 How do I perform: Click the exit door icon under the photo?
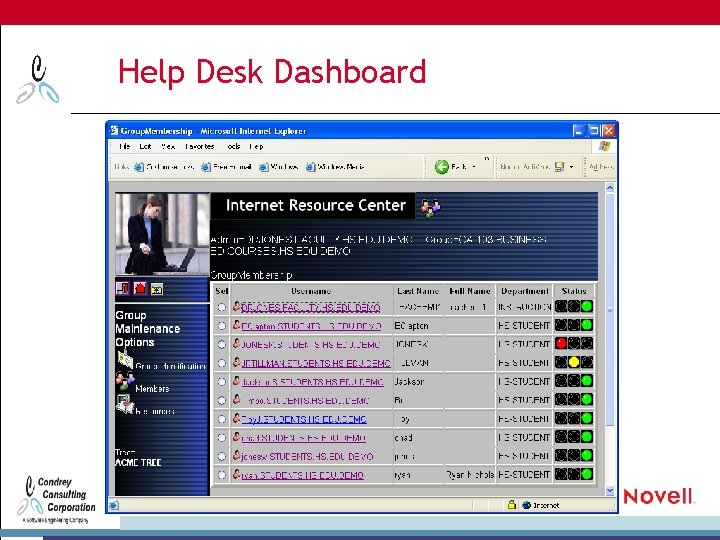click(123, 288)
